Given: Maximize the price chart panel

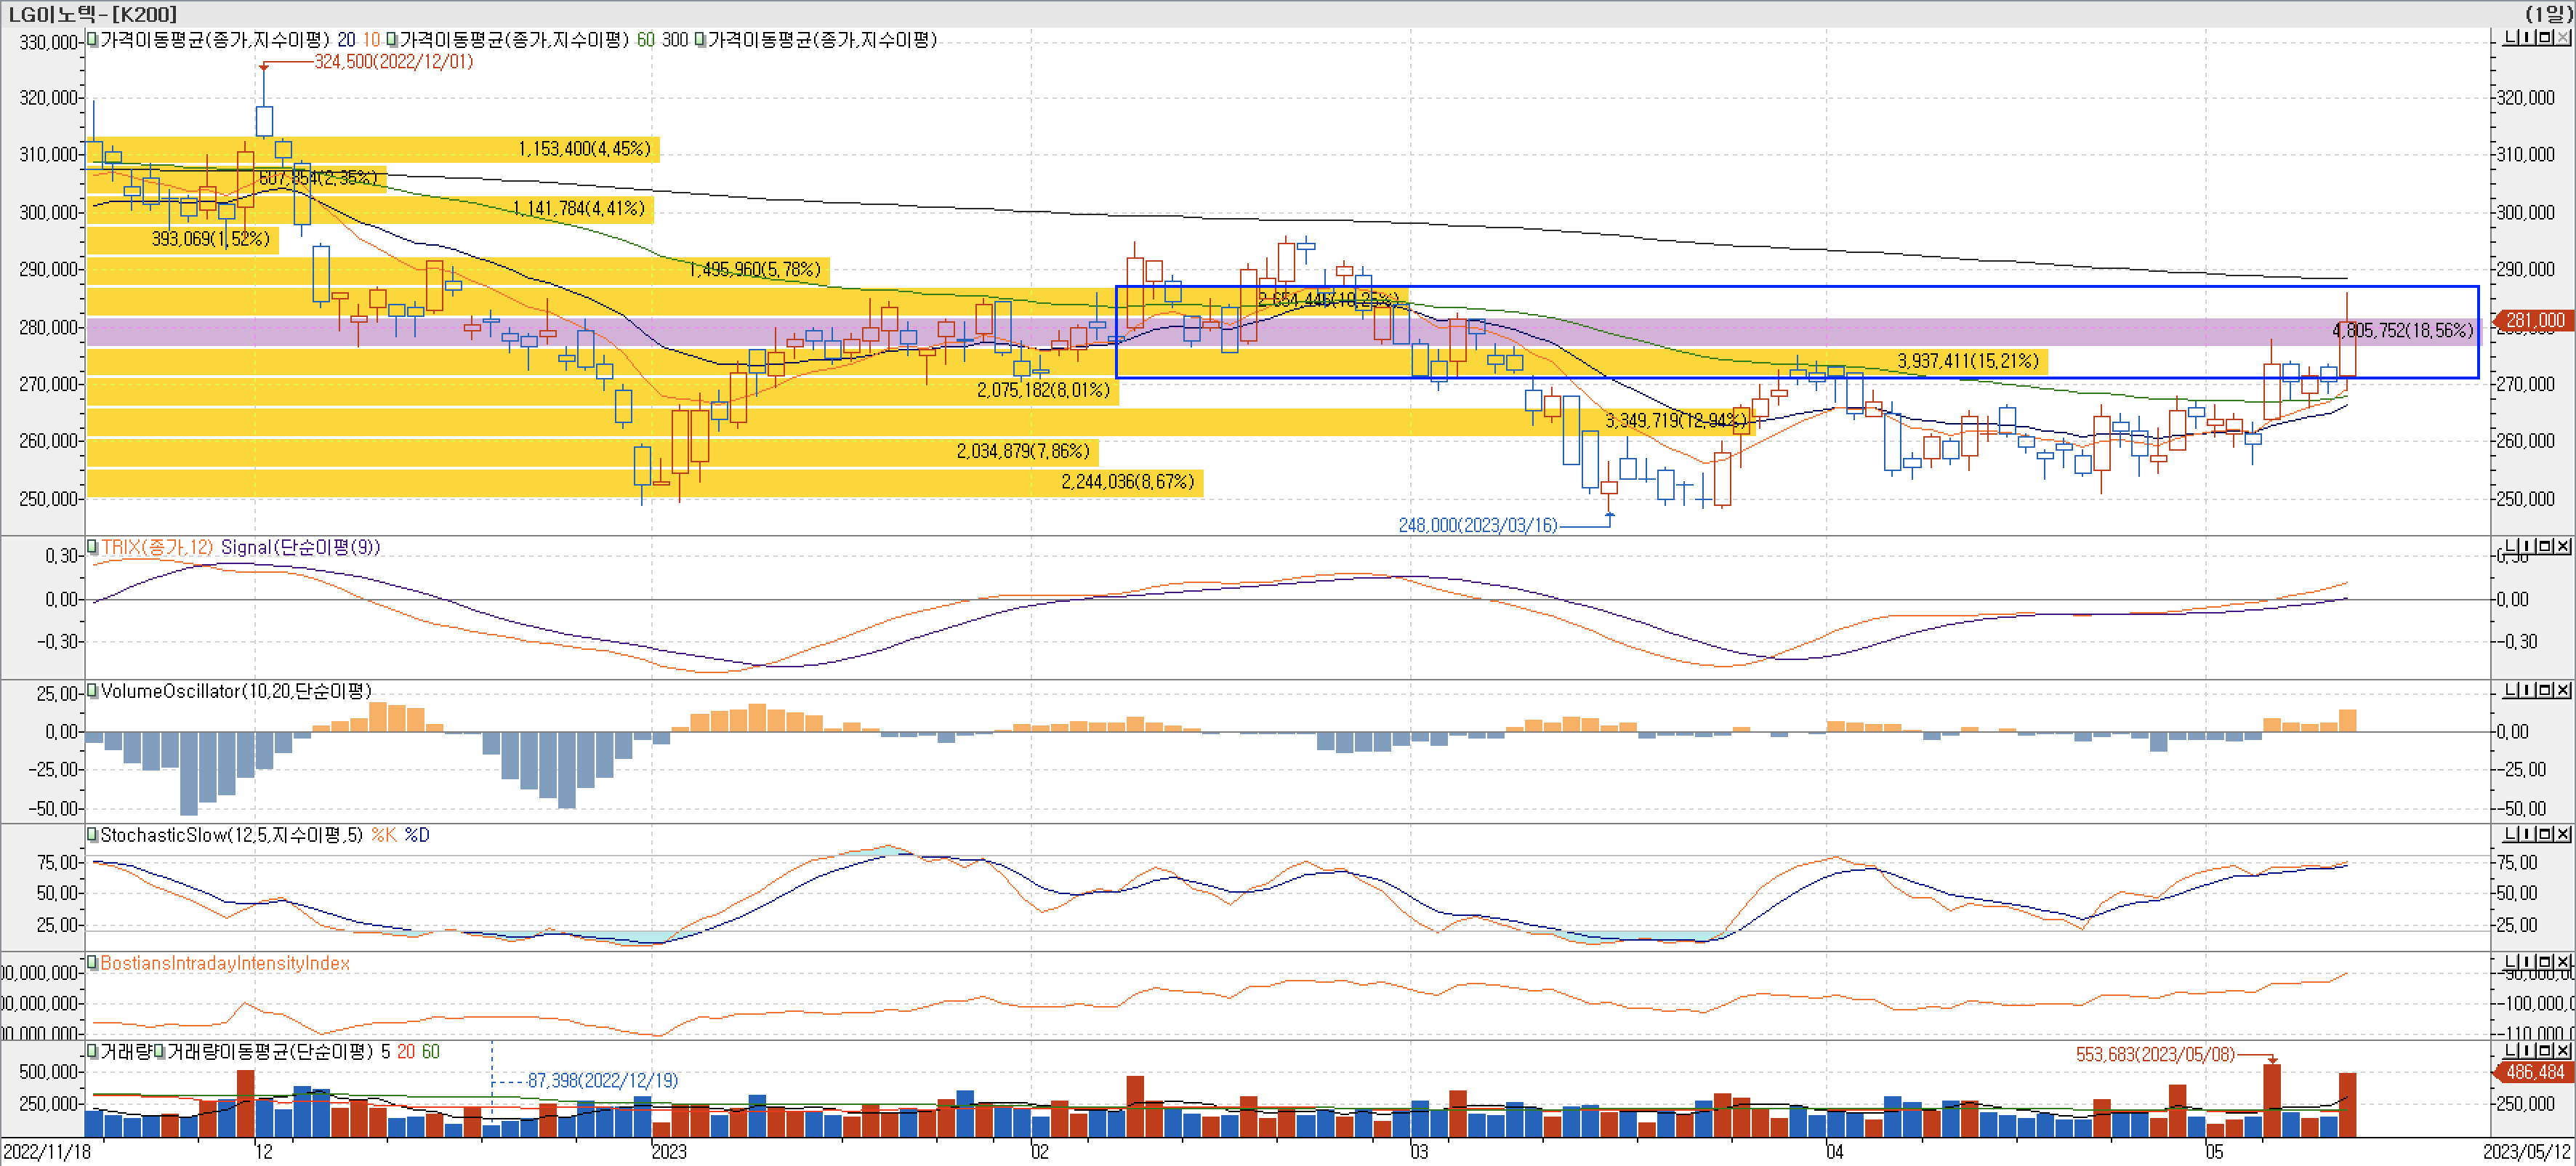Looking at the screenshot, I should (x=2544, y=38).
